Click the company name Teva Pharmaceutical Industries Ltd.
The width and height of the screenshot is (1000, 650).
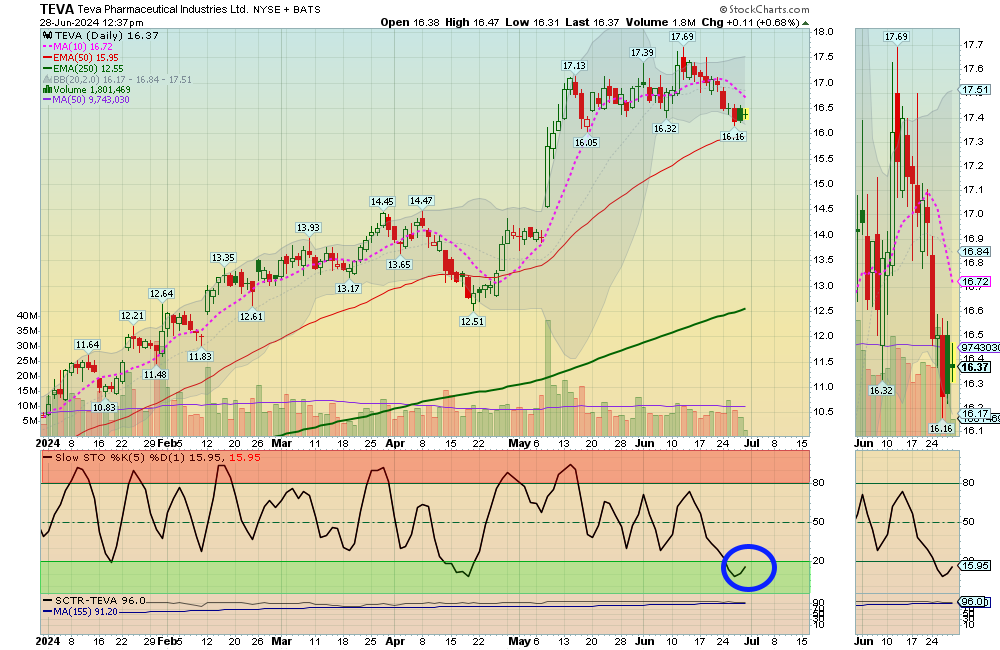[x=163, y=10]
